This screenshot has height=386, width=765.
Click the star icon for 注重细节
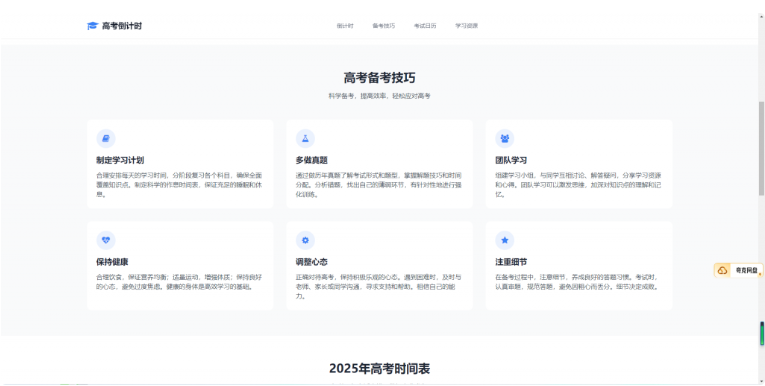pyautogui.click(x=505, y=240)
